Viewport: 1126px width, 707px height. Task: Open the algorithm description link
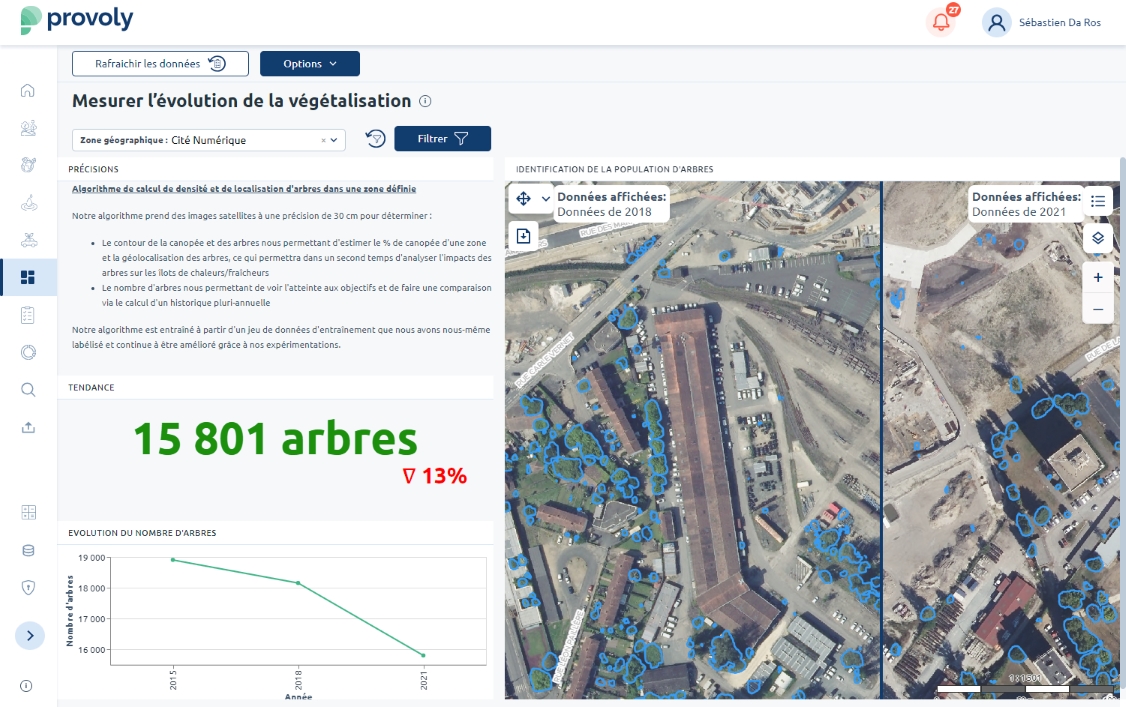244,189
